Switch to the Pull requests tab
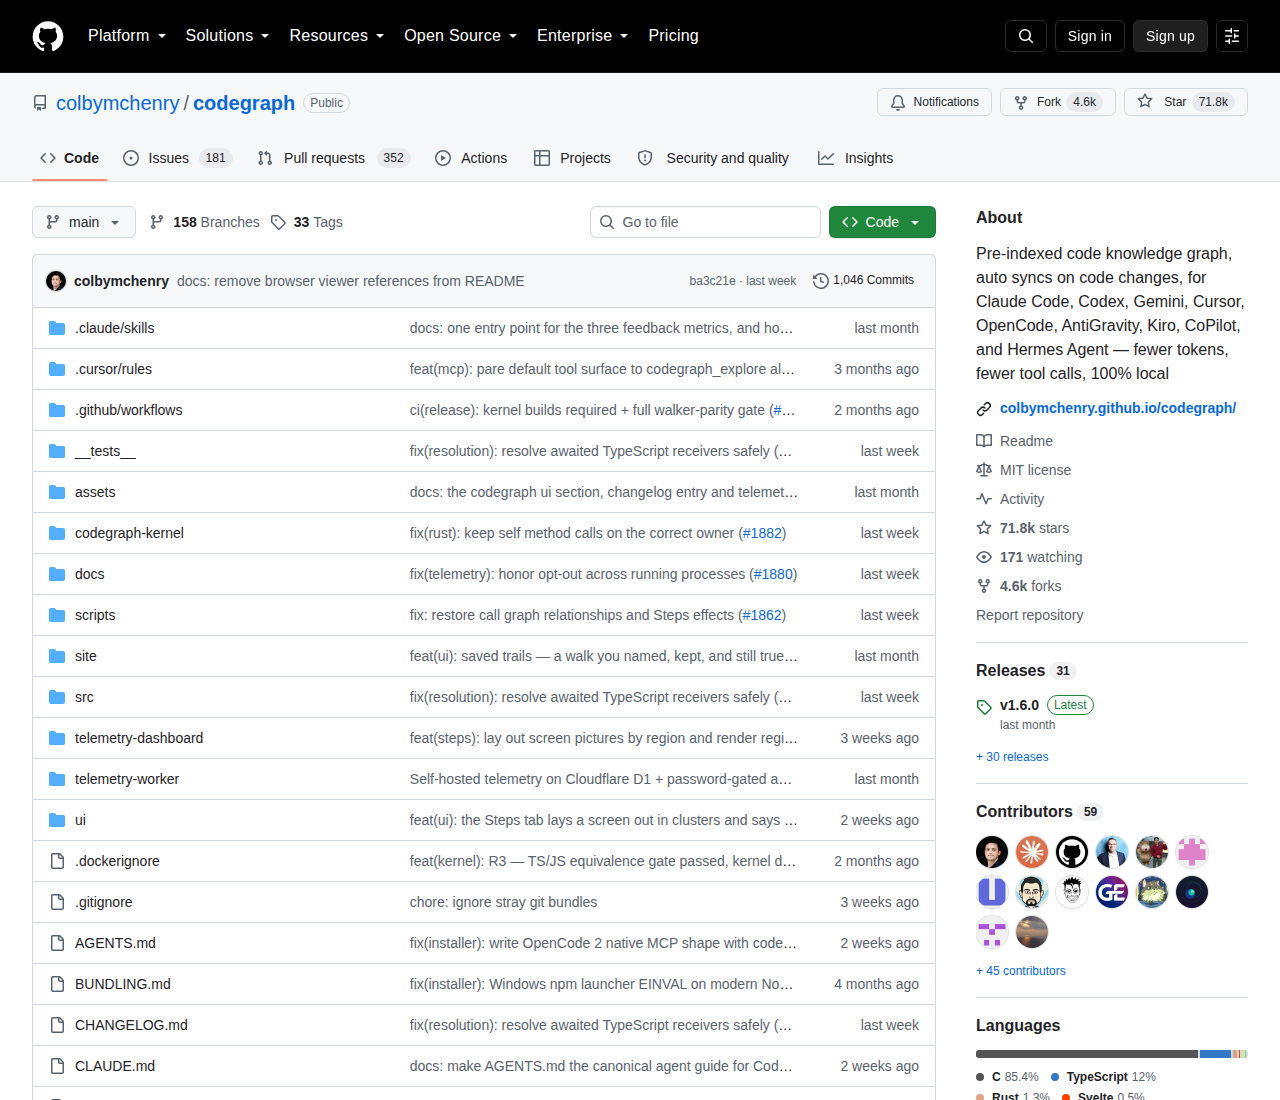This screenshot has height=1100, width=1280. click(x=333, y=158)
